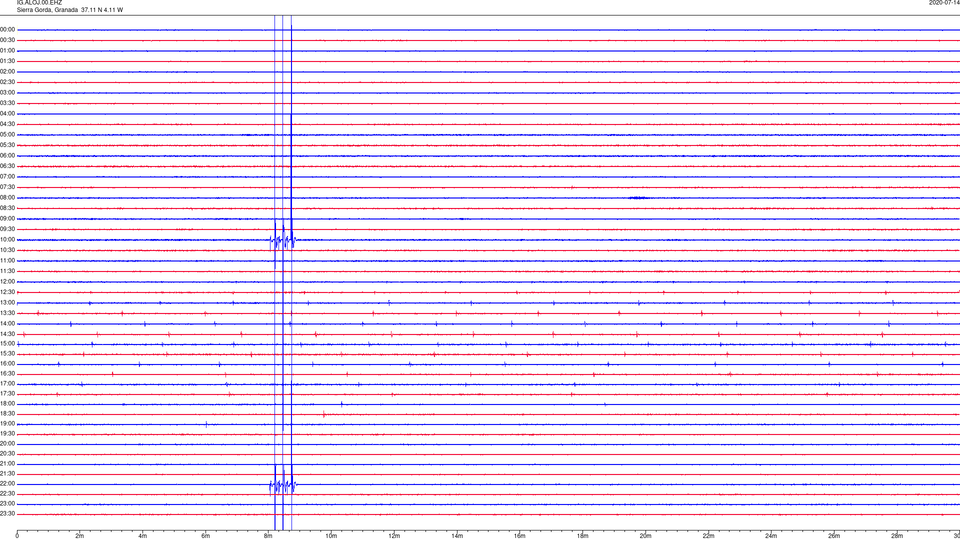Select the 12:30 row time label
This screenshot has height=540, width=960.
pos(8,292)
